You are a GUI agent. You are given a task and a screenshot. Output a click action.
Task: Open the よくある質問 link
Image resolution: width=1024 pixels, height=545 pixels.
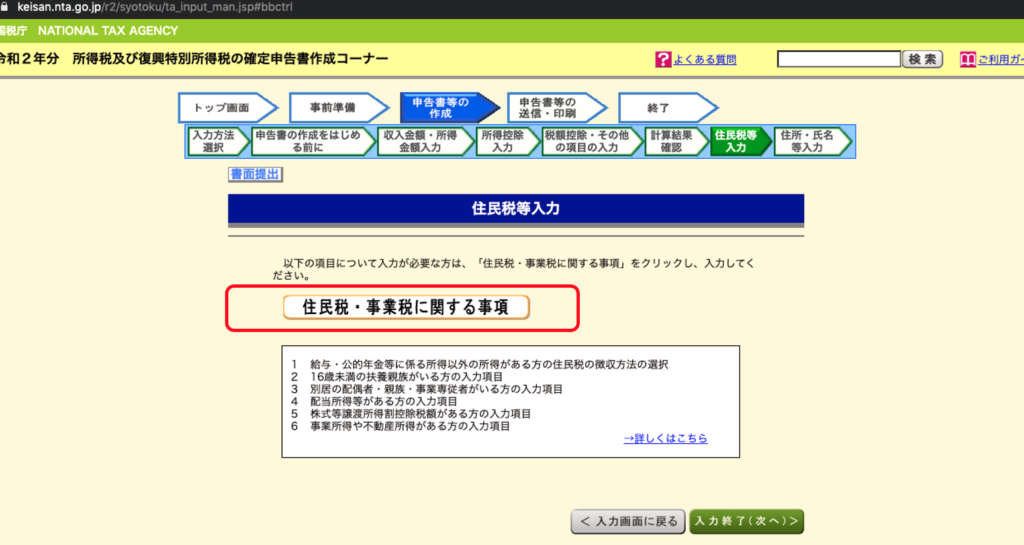click(x=705, y=59)
